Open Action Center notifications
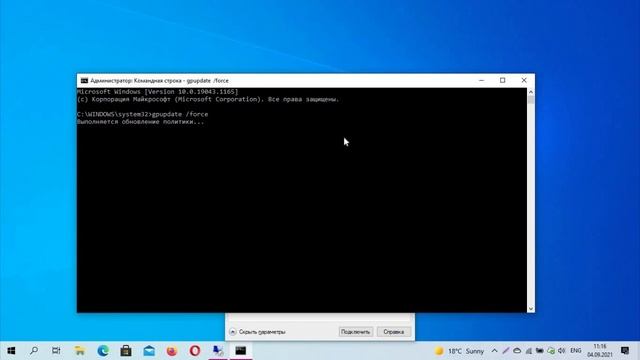This screenshot has width=640, height=360. click(x=624, y=351)
